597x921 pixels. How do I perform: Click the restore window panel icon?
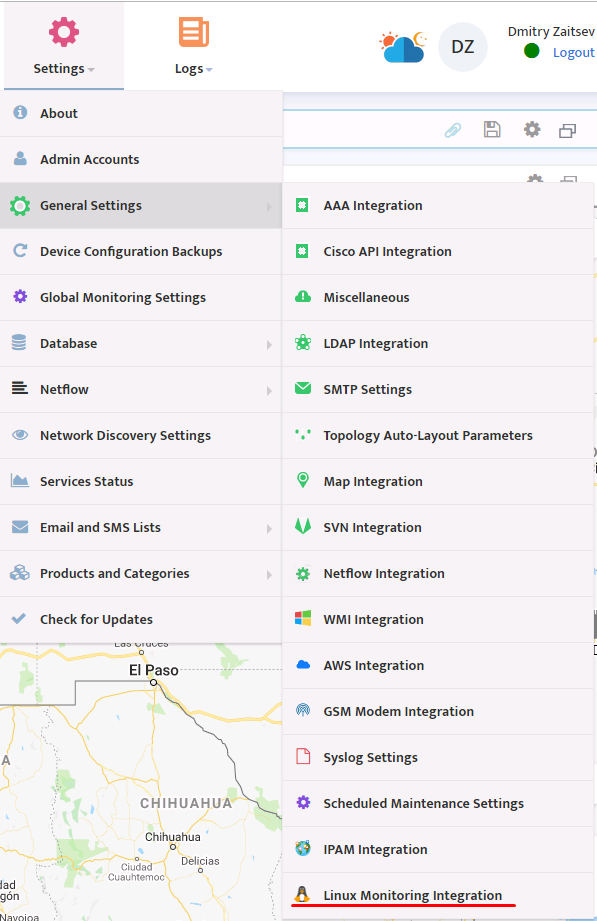(568, 130)
